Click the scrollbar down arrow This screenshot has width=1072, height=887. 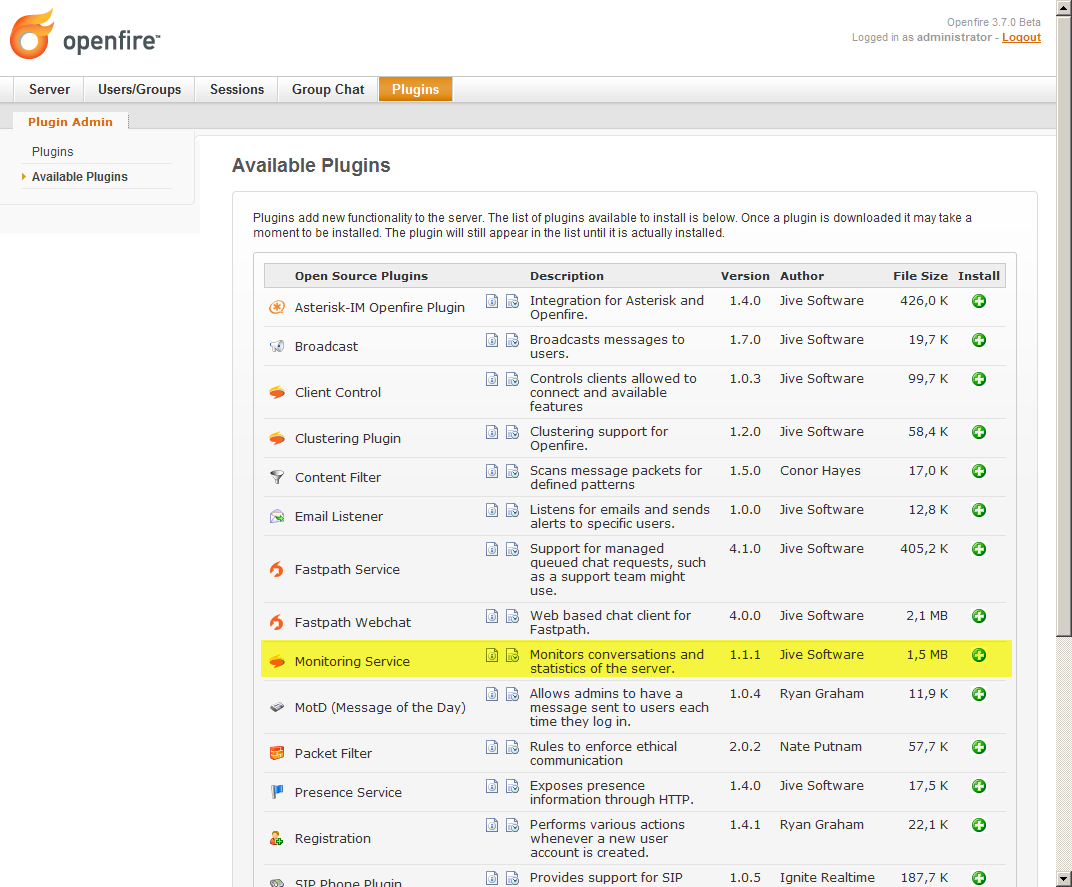coord(1064,879)
